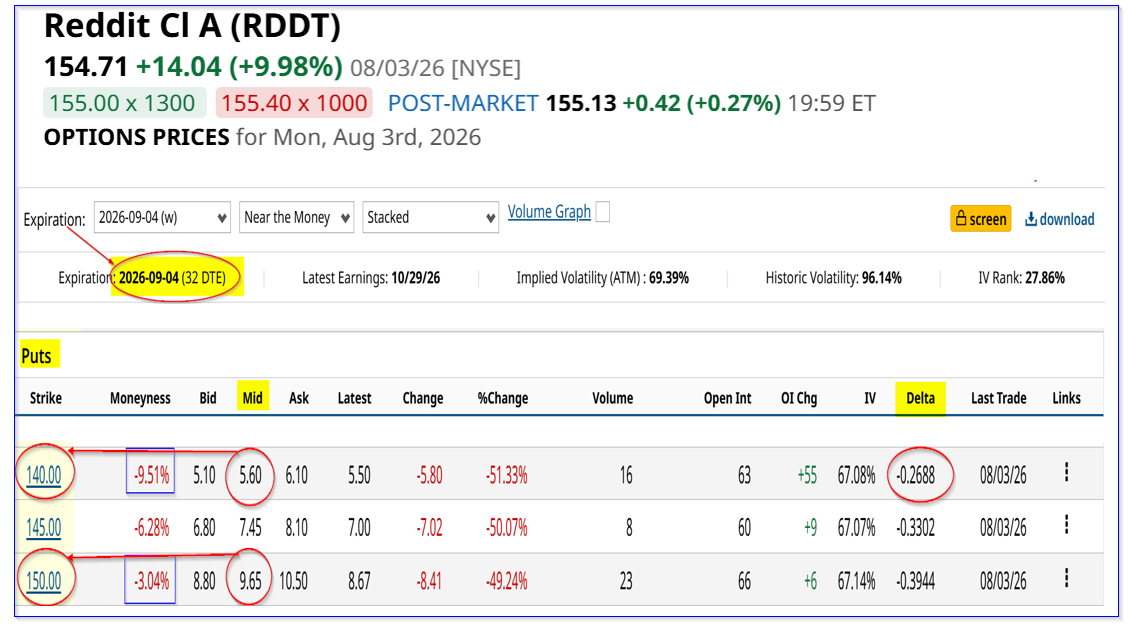Open the 140.00 strike link

click(x=43, y=476)
